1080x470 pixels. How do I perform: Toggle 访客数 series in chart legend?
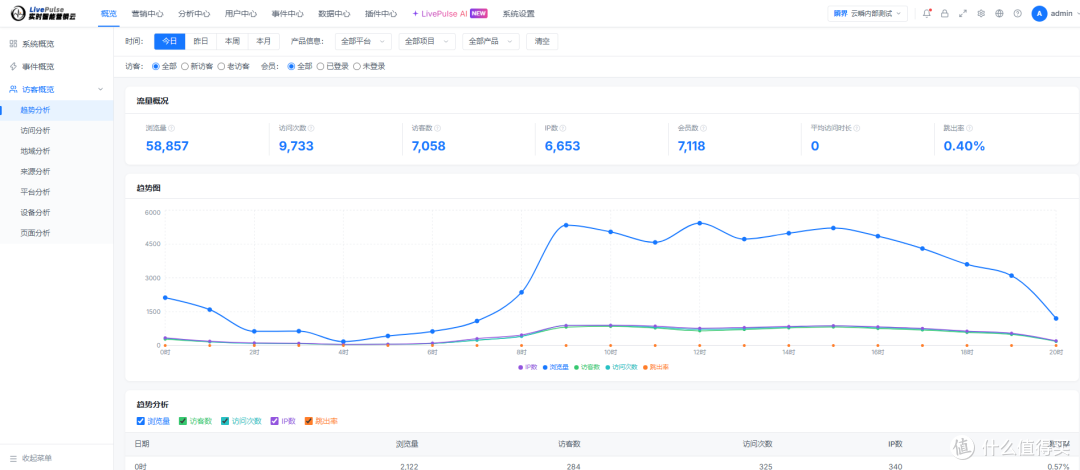coord(588,367)
